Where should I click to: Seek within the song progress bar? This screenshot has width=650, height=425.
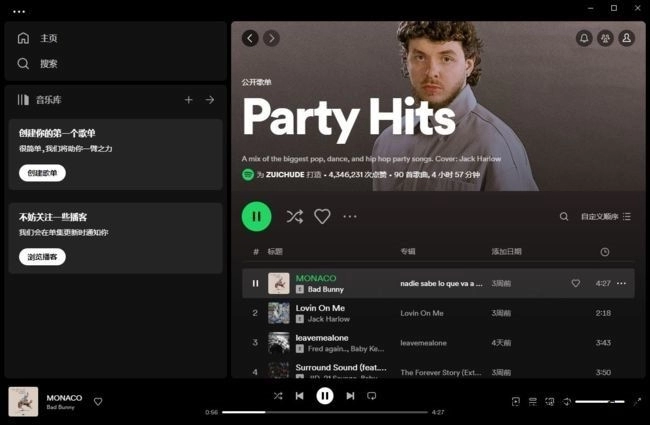(x=325, y=412)
